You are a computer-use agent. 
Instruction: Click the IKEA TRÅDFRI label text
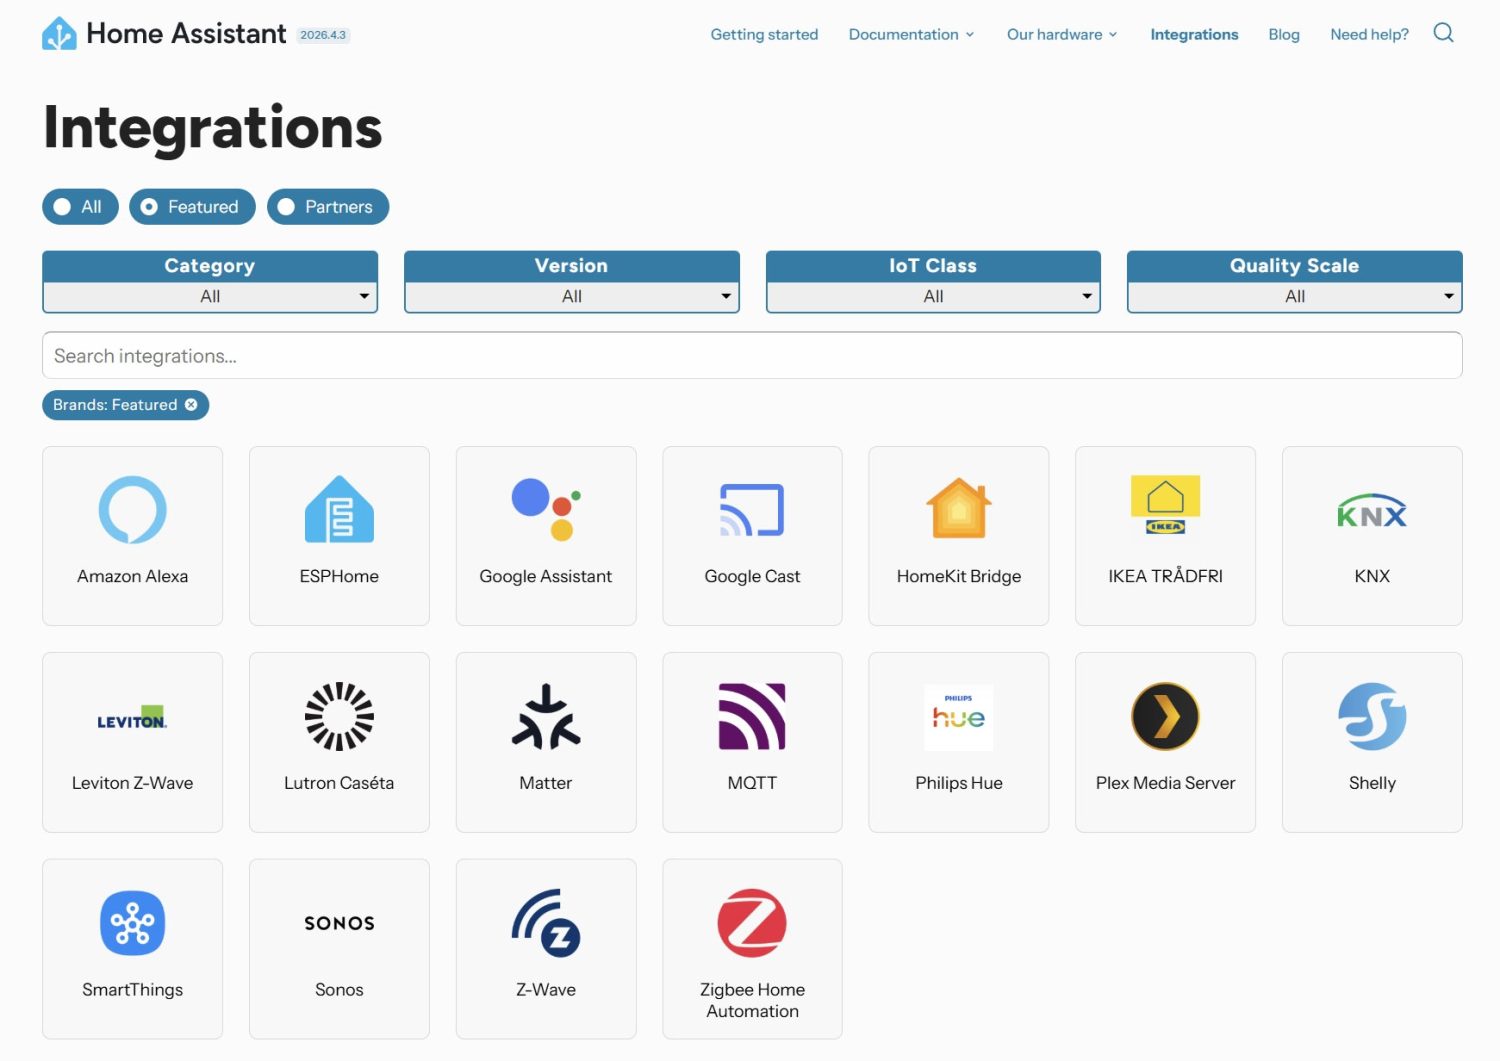tap(1165, 576)
